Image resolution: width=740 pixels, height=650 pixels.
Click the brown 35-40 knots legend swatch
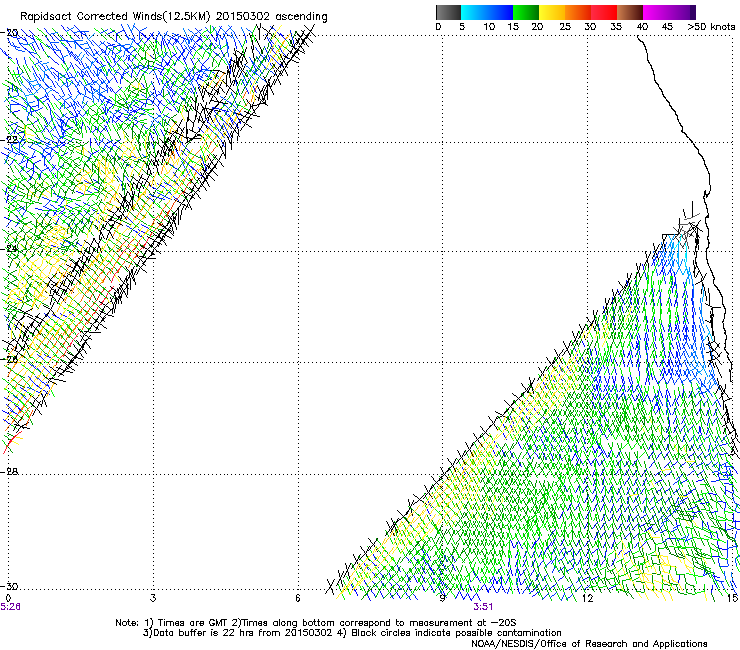click(x=630, y=12)
